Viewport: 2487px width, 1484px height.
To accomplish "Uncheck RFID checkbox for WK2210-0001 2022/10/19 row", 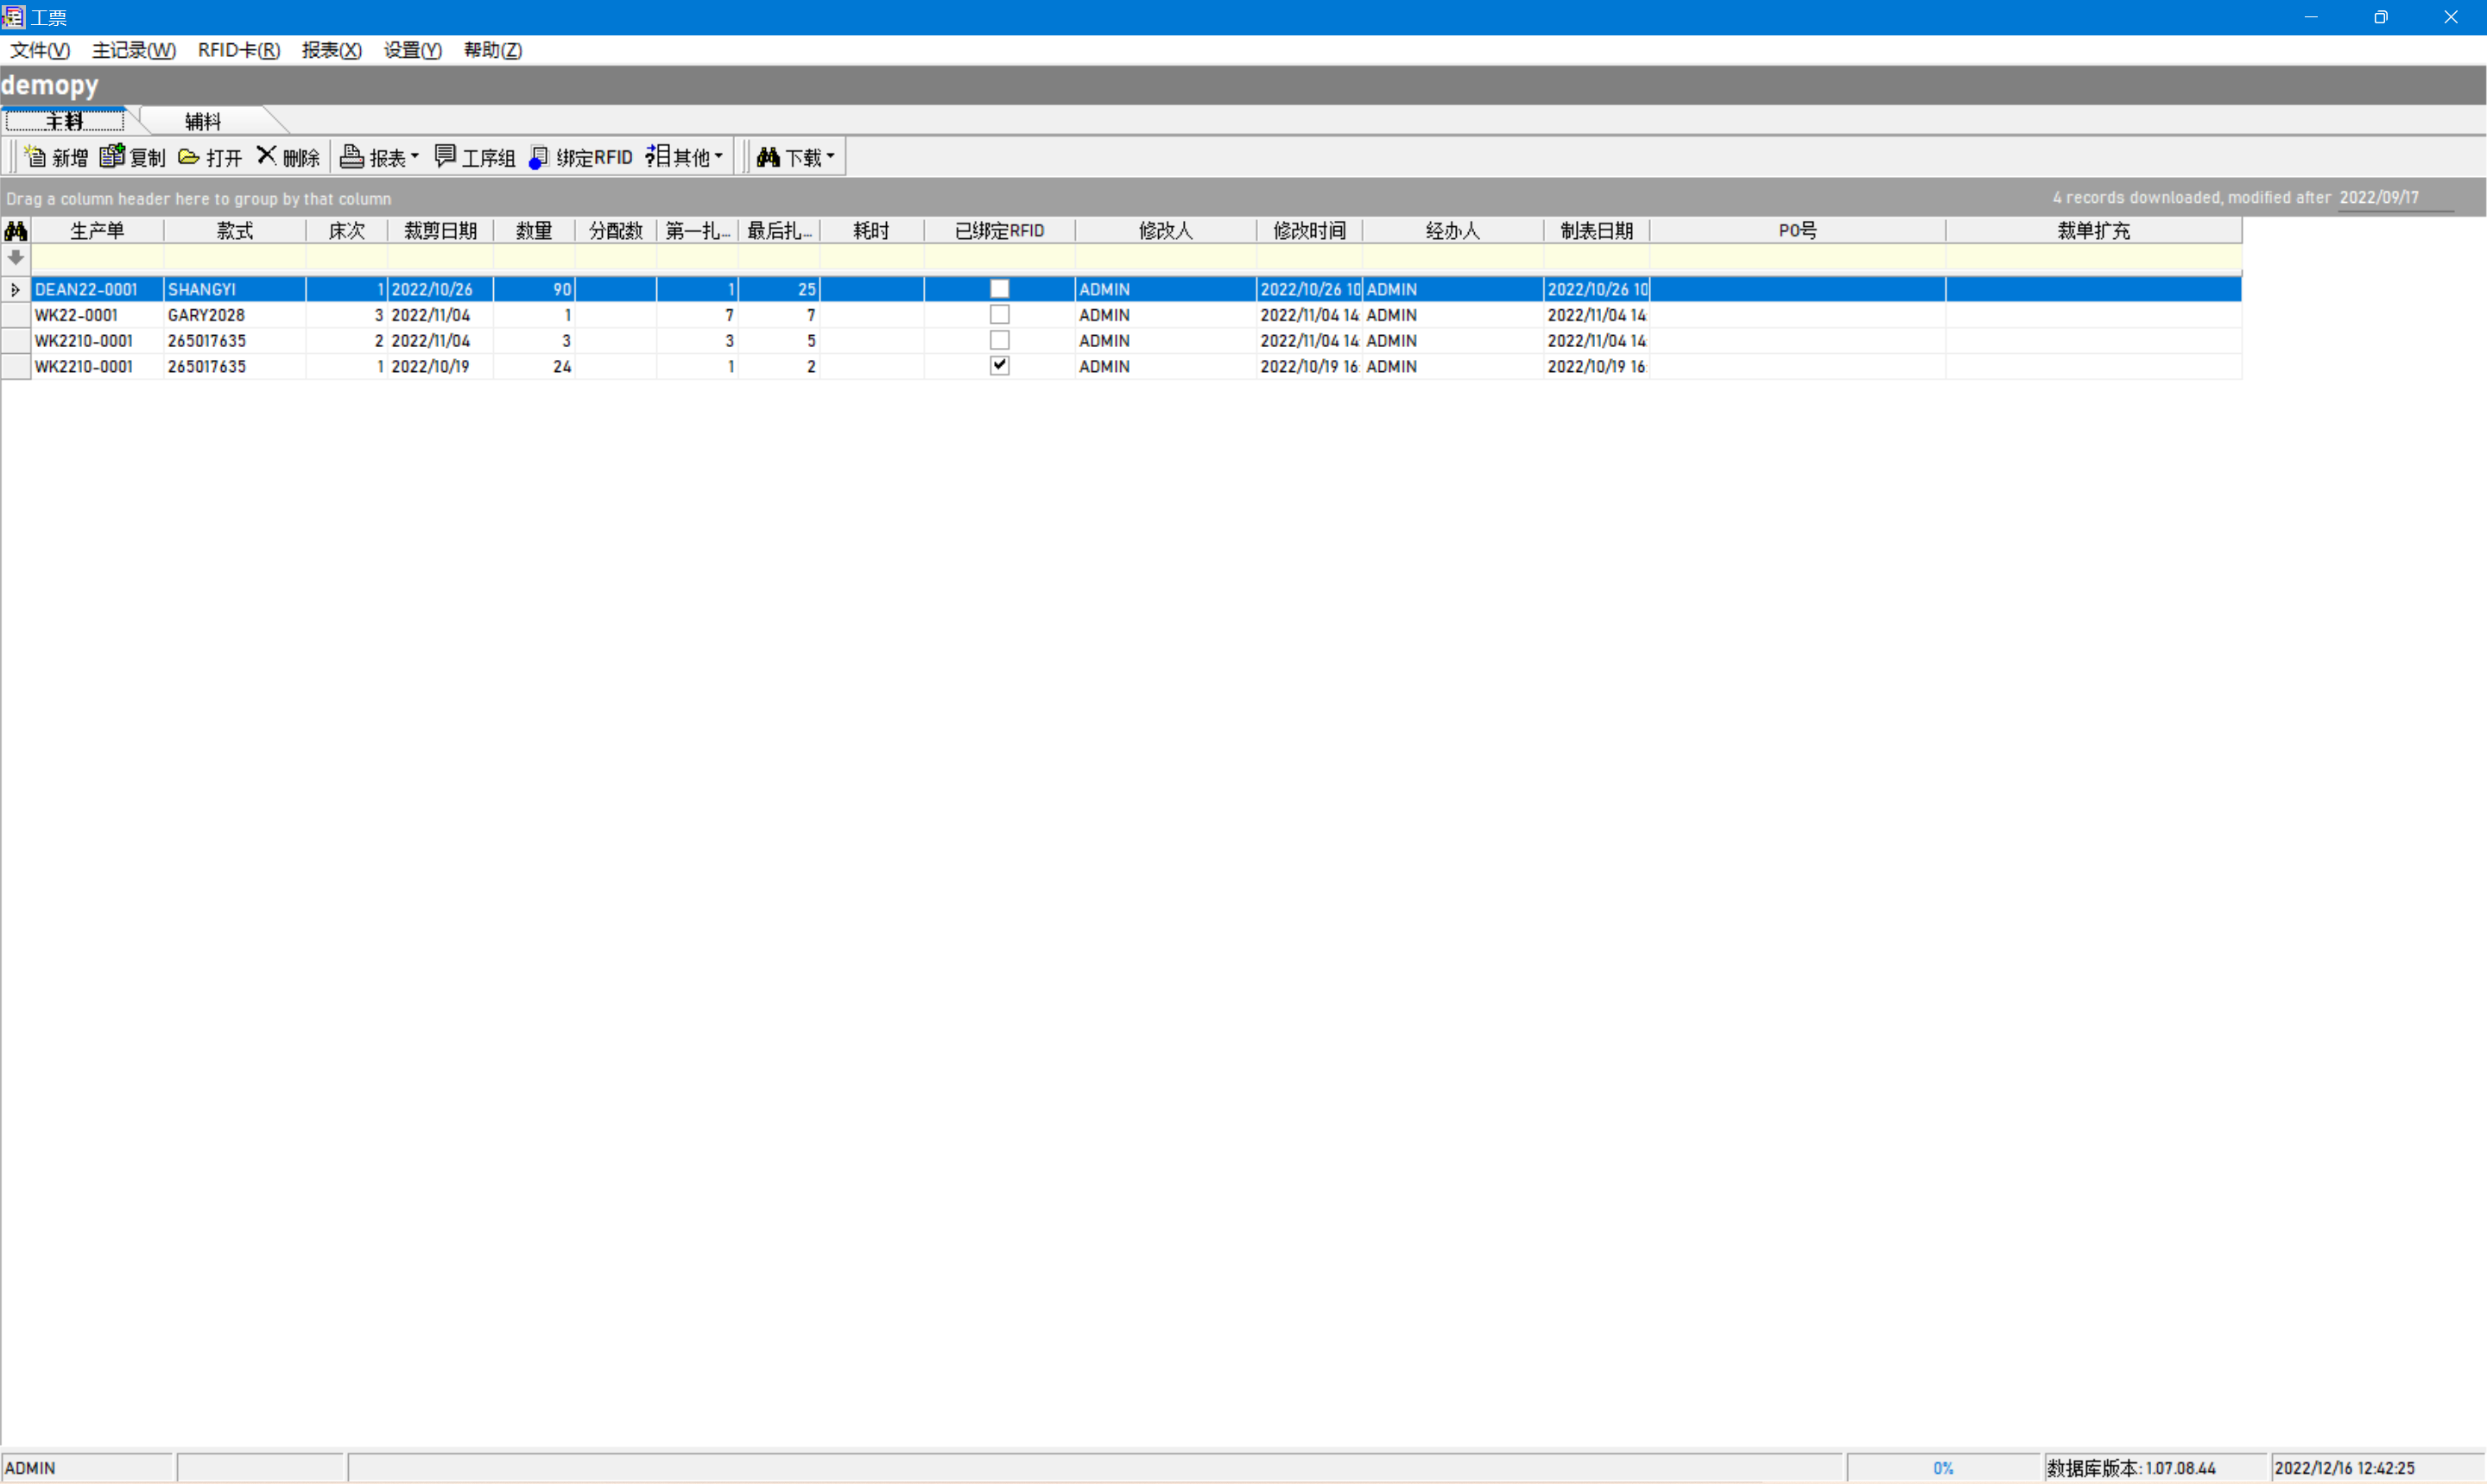I will coord(999,366).
